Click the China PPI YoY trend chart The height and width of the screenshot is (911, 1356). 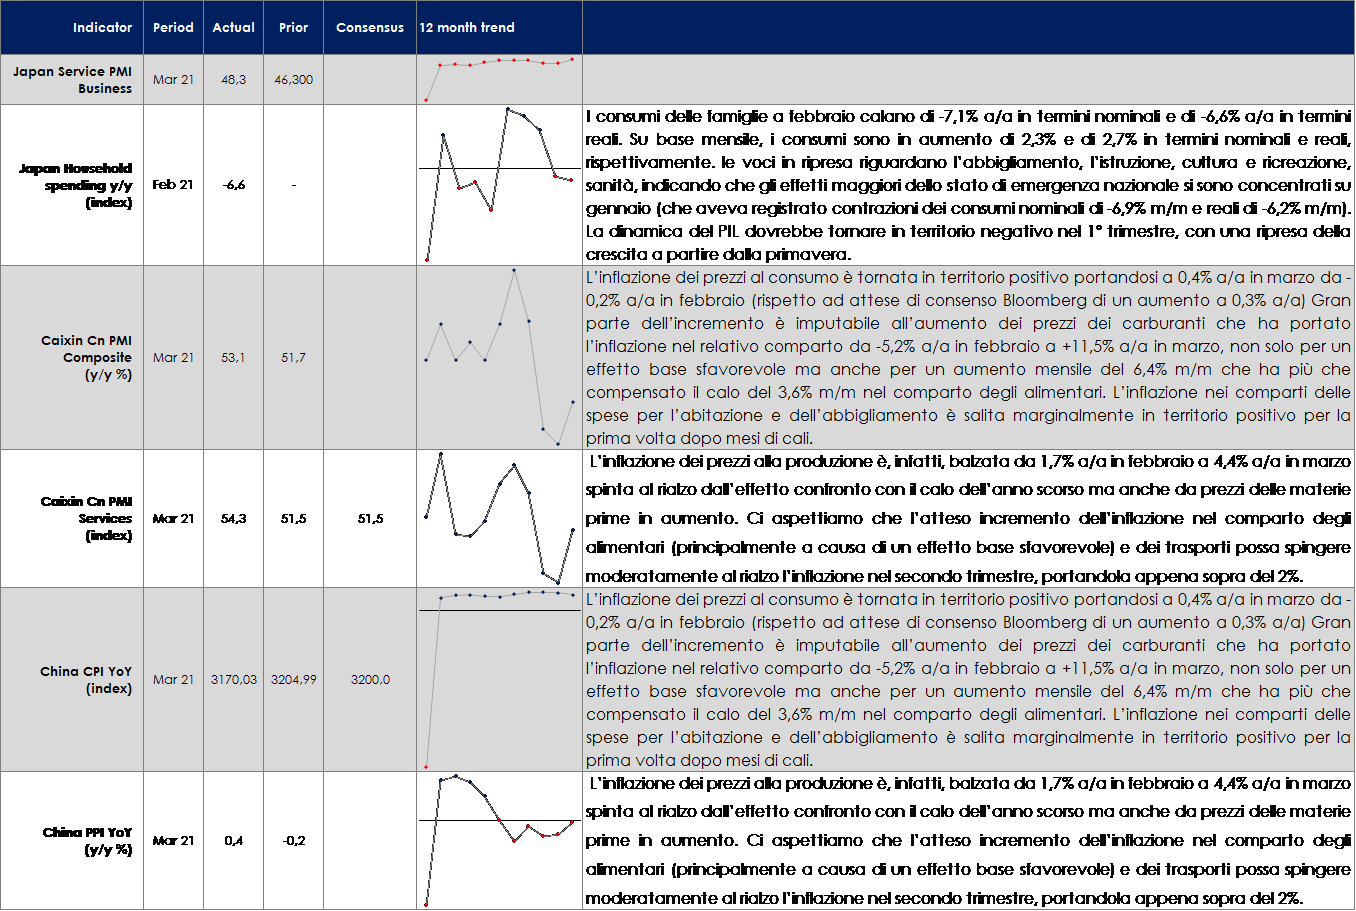(x=499, y=840)
